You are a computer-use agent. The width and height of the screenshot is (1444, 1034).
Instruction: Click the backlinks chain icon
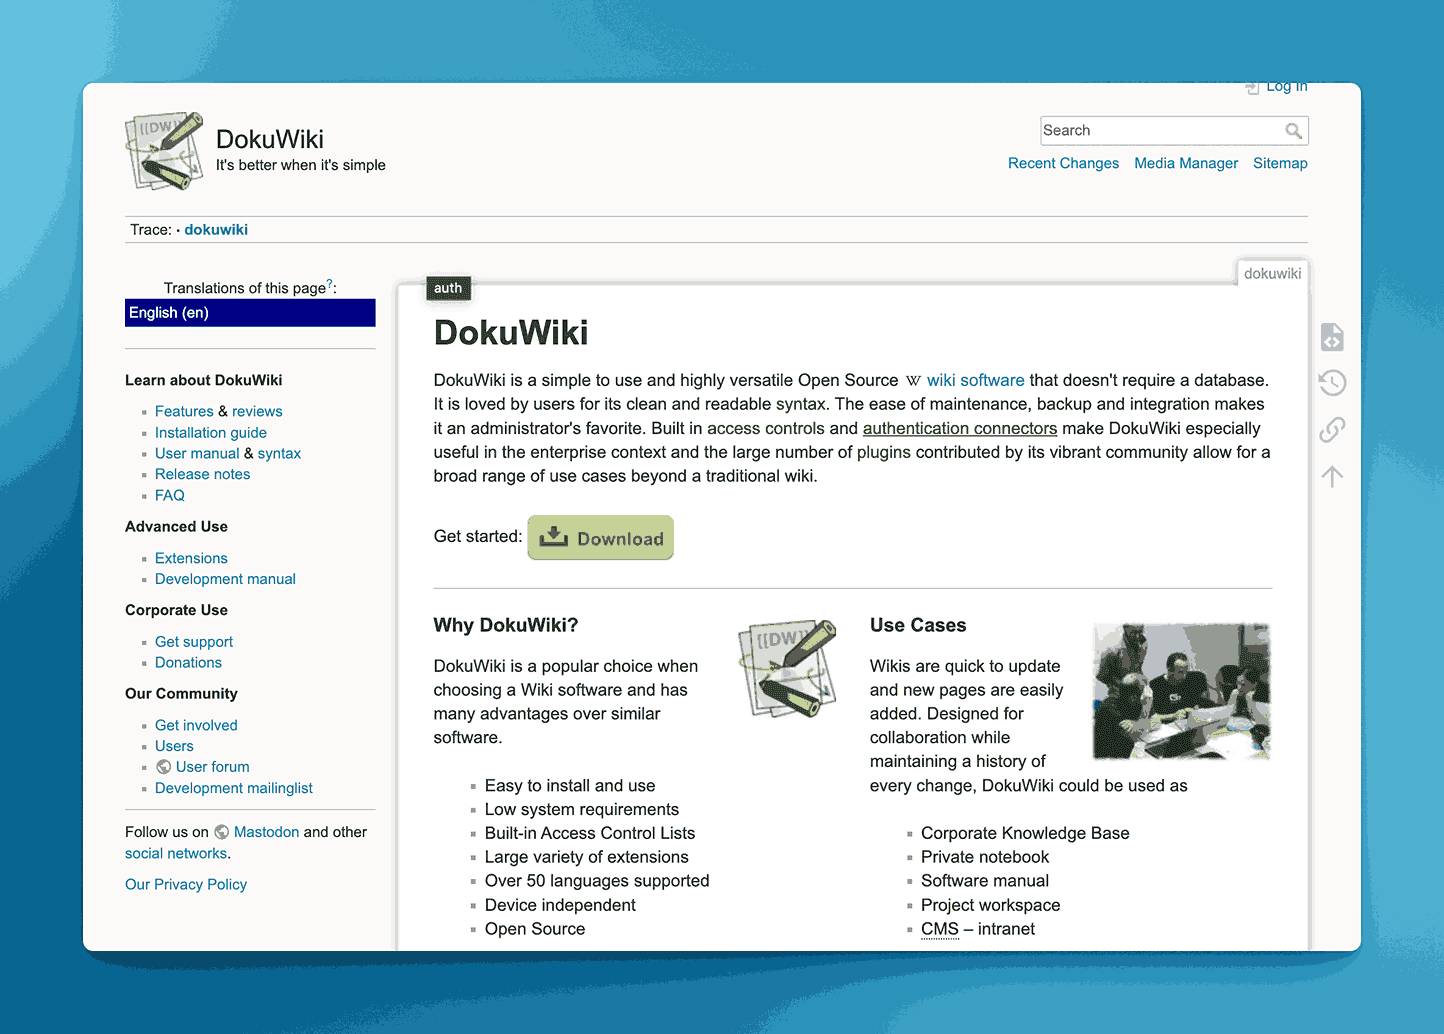[1332, 430]
